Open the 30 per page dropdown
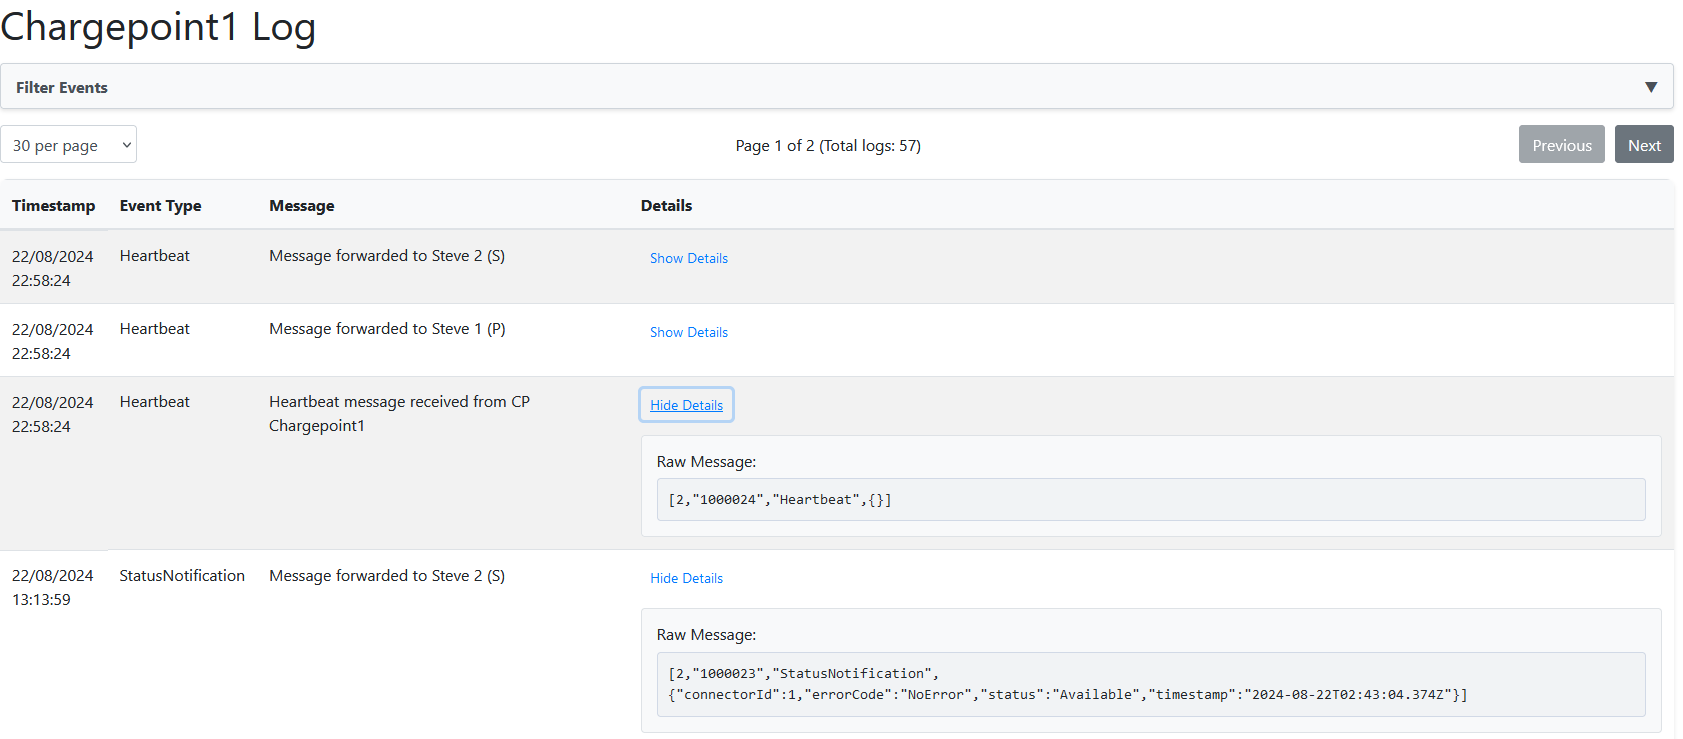 click(x=69, y=145)
